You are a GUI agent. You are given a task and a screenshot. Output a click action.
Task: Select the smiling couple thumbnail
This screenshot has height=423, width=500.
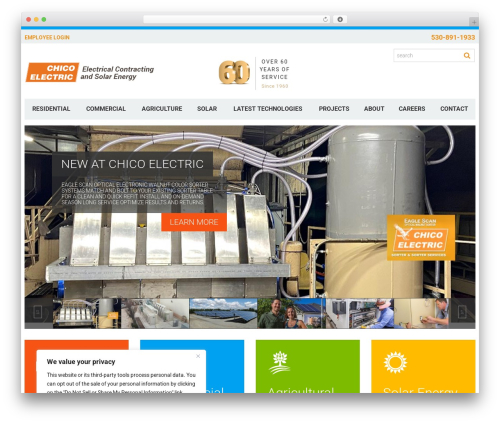point(291,313)
